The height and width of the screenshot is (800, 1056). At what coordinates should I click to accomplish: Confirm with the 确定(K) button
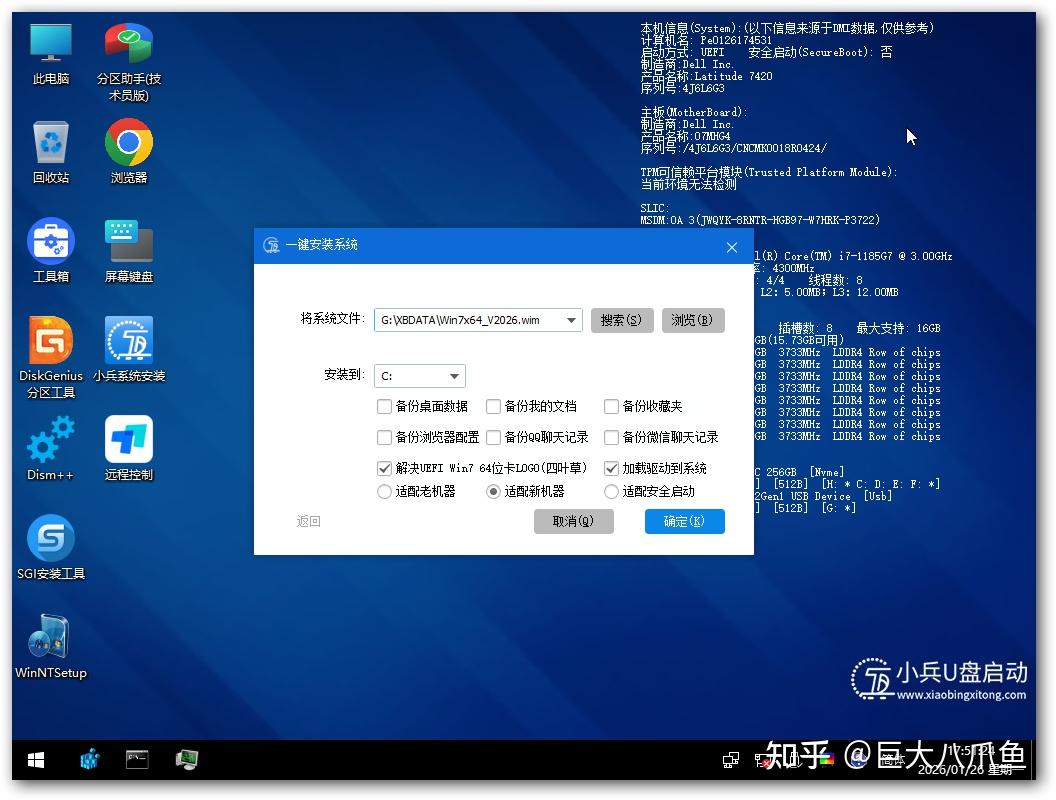(684, 521)
